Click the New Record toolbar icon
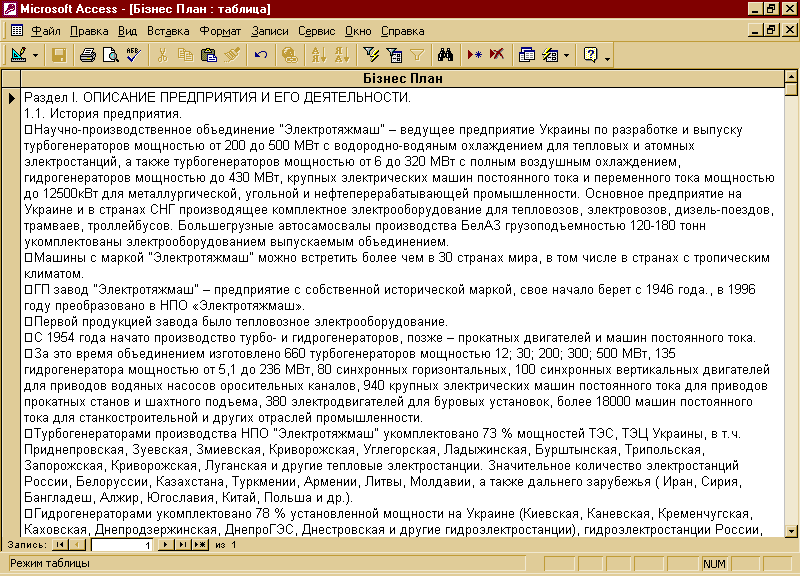Image resolution: width=800 pixels, height=576 pixels. pos(474,55)
